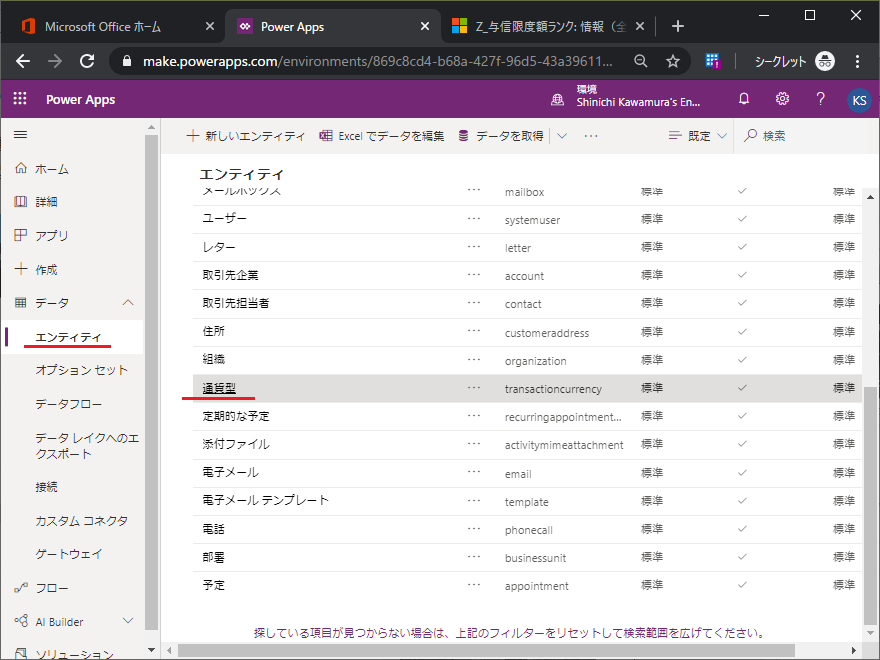Click the environment picker icon
The height and width of the screenshot is (660, 880).
(x=557, y=100)
